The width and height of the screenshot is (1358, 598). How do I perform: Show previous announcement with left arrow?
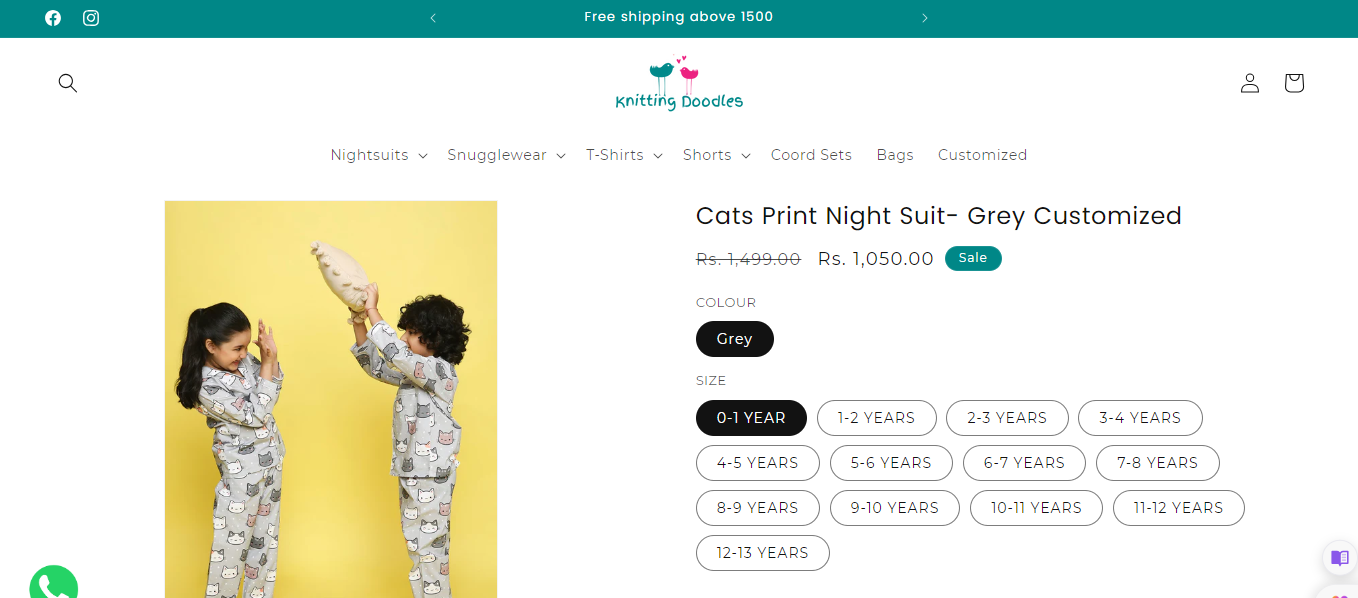pyautogui.click(x=433, y=18)
